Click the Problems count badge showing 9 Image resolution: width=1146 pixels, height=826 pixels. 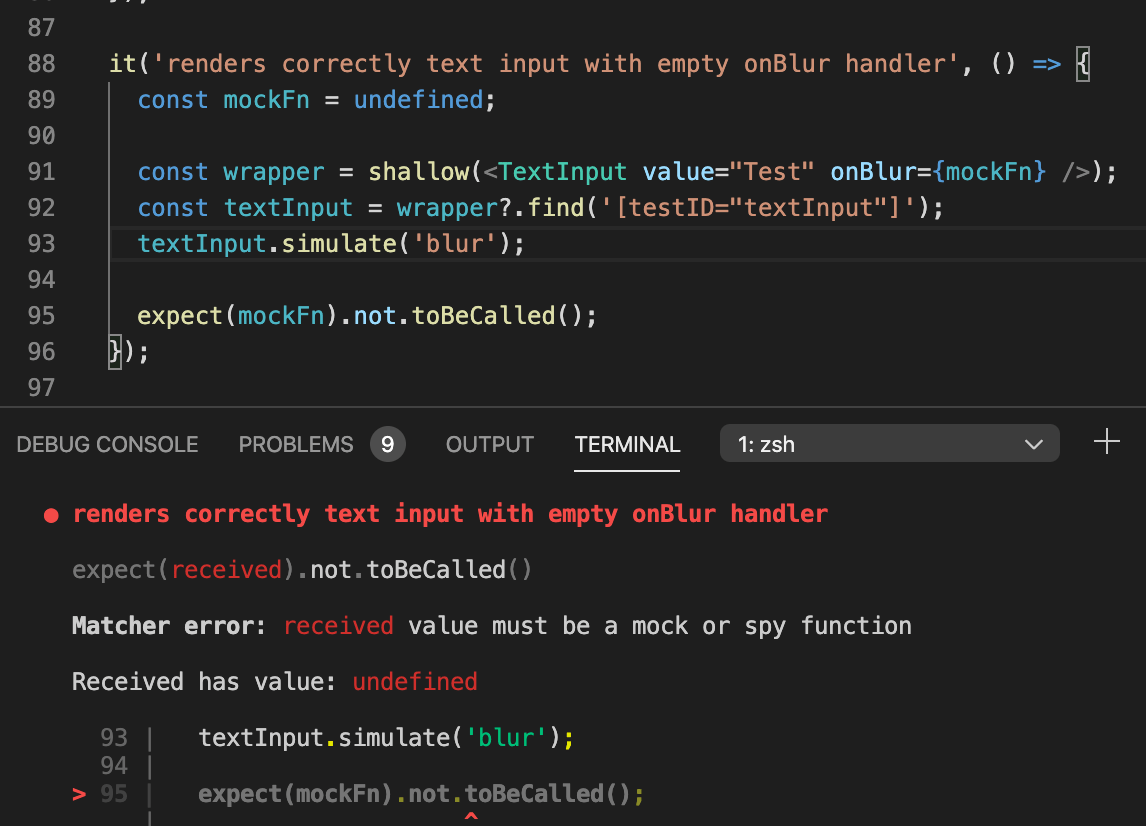pos(387,444)
